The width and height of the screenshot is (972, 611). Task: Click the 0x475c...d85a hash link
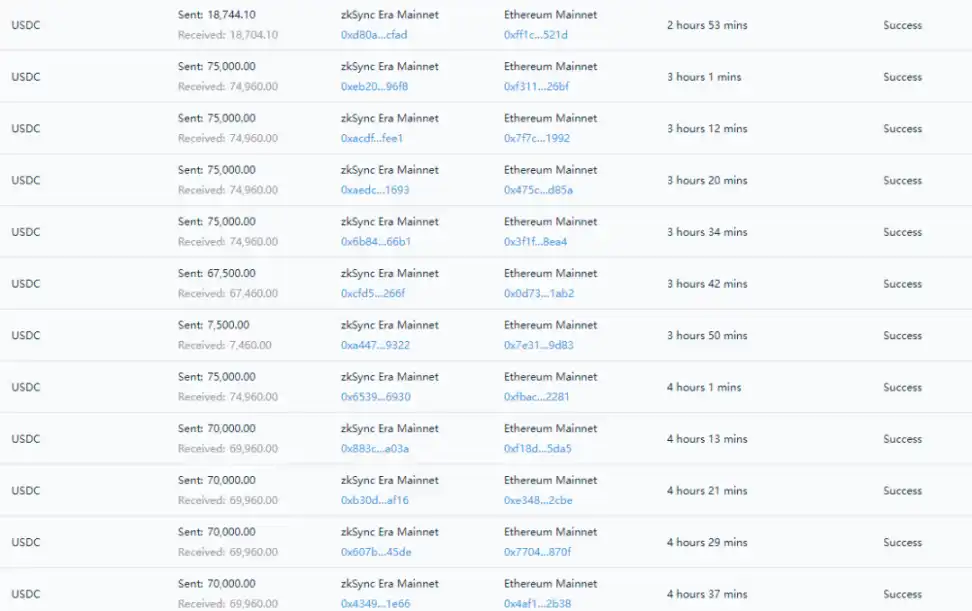[x=538, y=190]
